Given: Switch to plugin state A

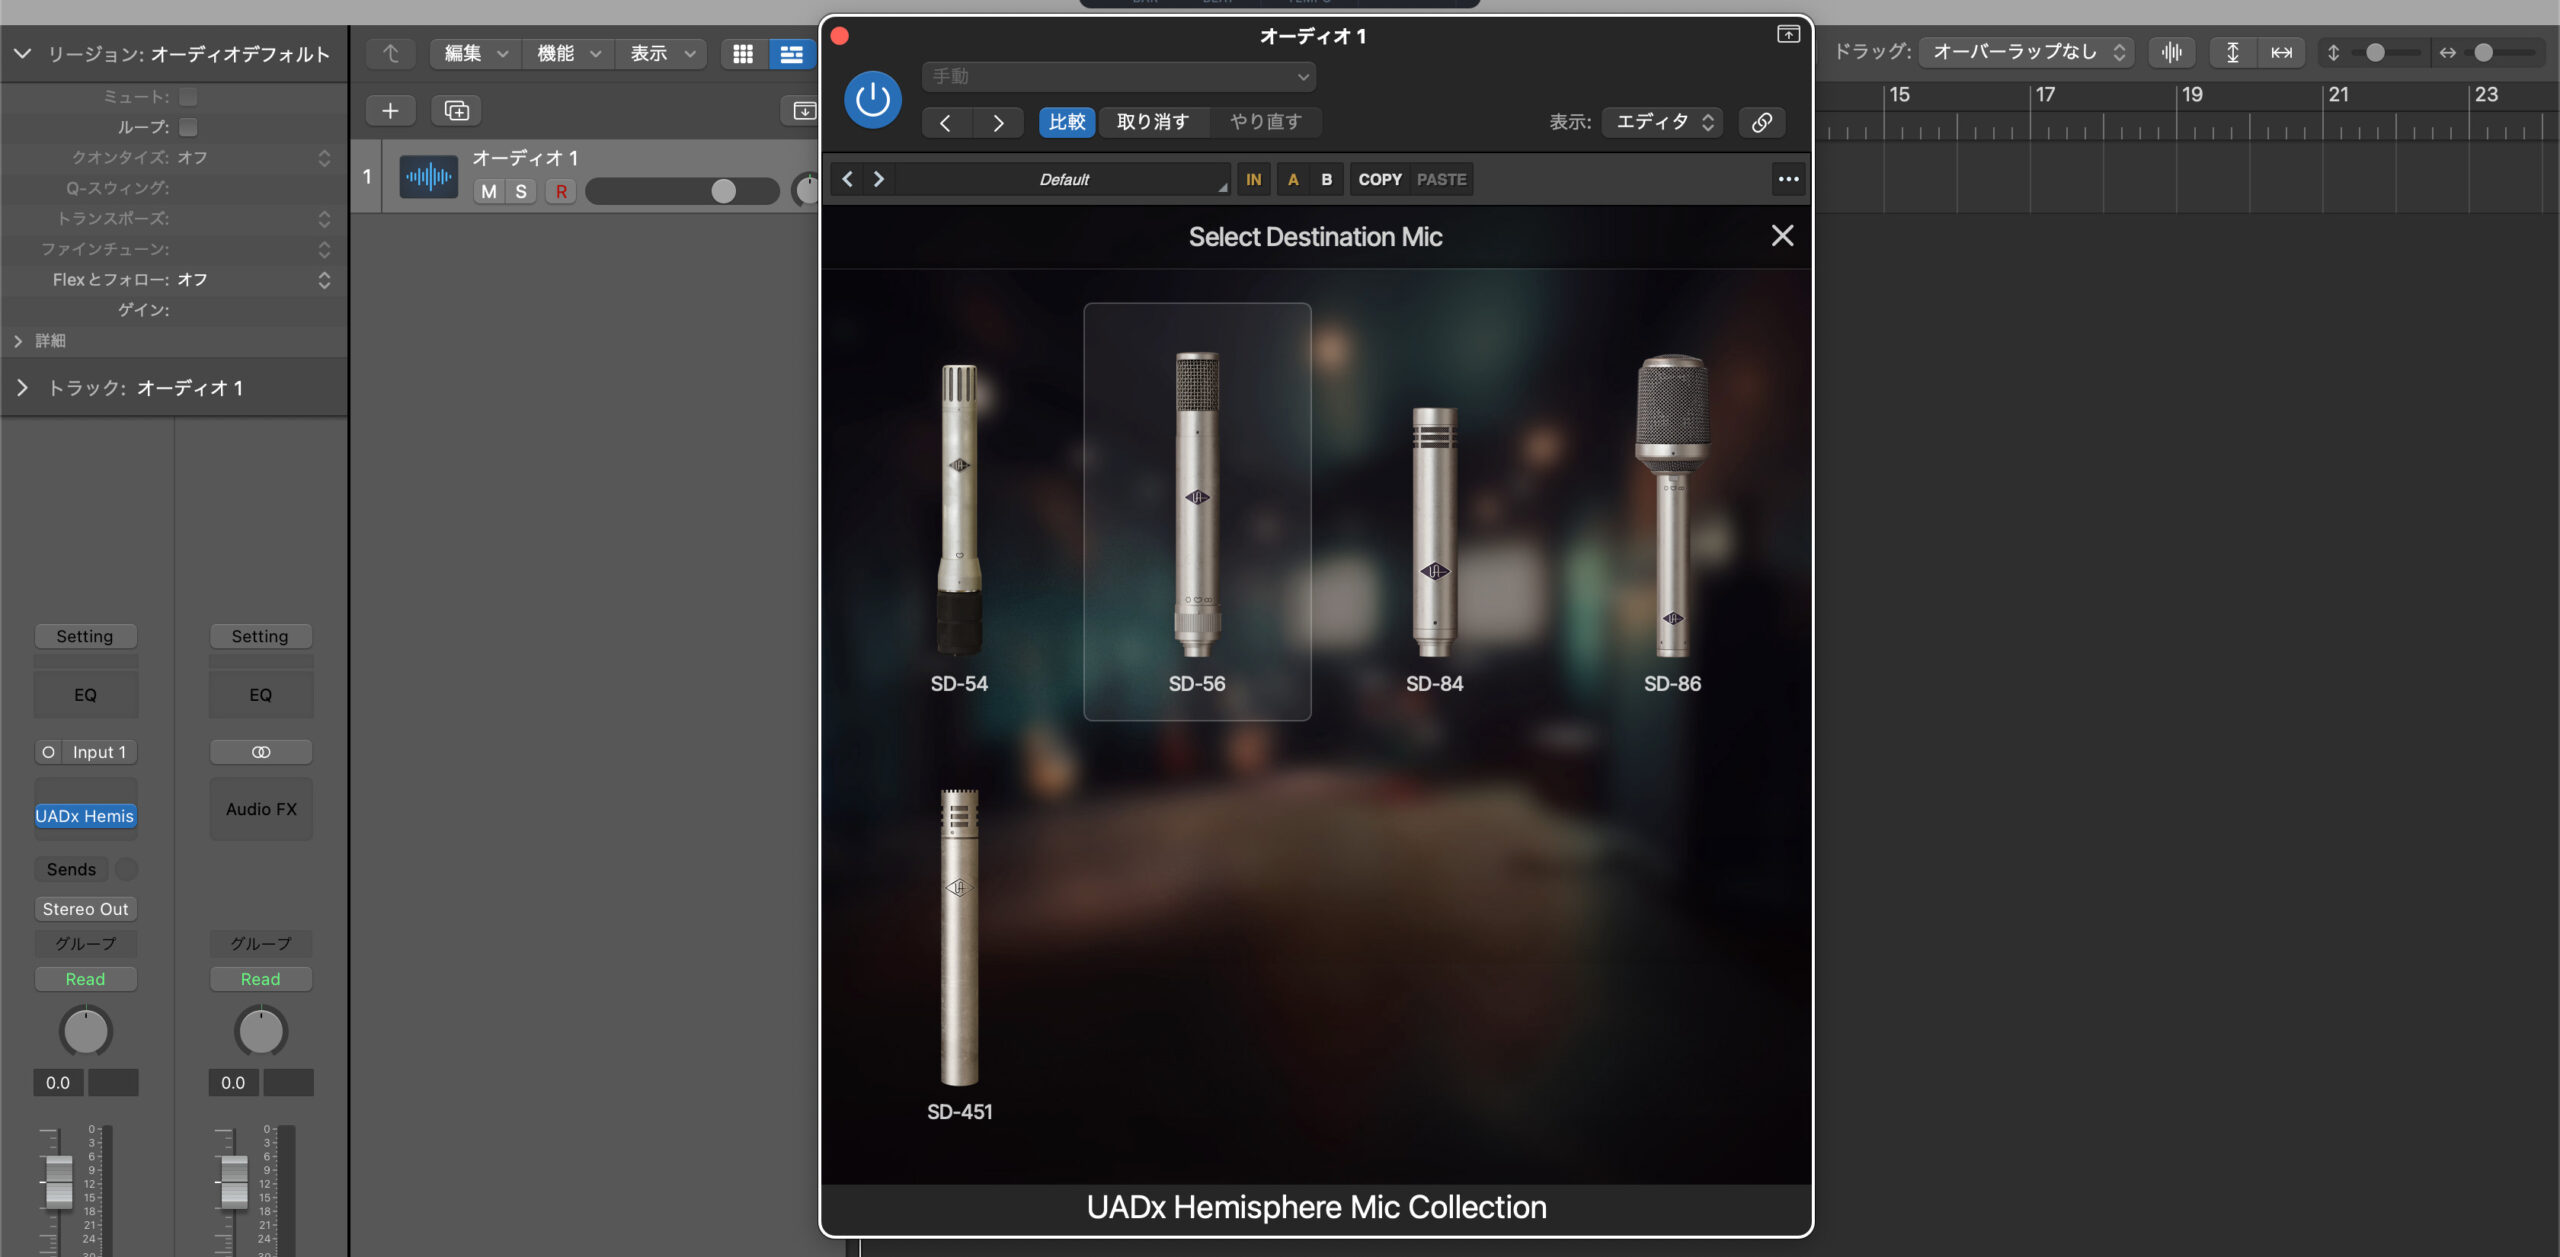Looking at the screenshot, I should click(x=1293, y=180).
